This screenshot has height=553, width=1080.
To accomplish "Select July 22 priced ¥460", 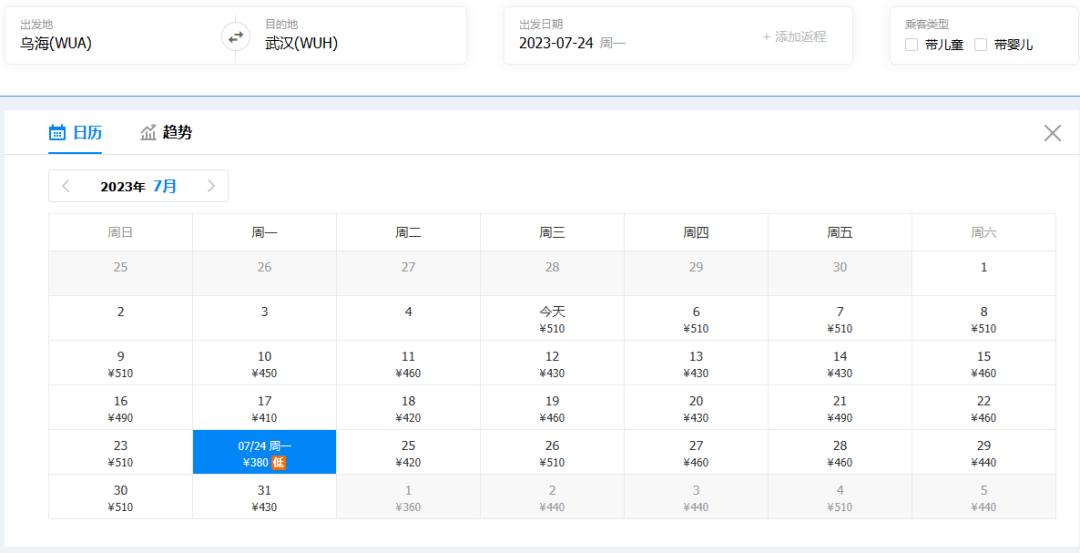I will [x=984, y=408].
